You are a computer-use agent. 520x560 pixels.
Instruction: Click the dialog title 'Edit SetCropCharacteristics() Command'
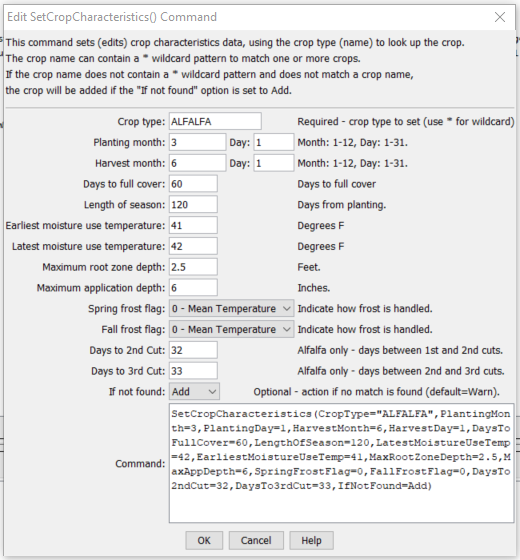(112, 17)
